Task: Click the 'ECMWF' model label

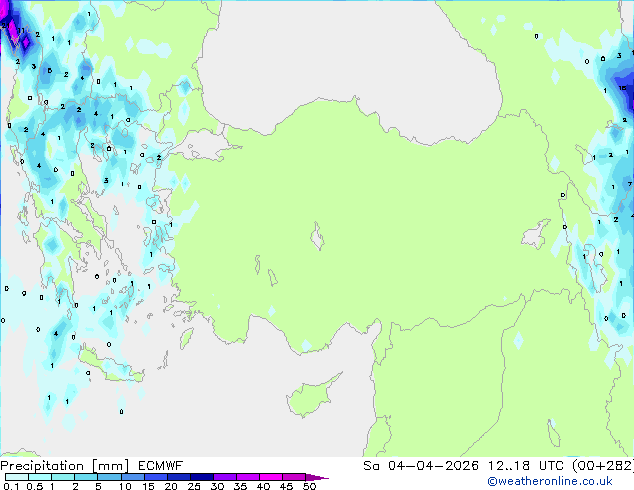Action: click(161, 466)
